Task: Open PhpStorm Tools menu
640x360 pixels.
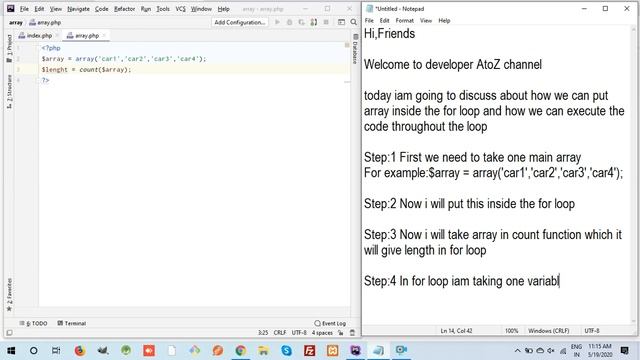Action: 163,9
